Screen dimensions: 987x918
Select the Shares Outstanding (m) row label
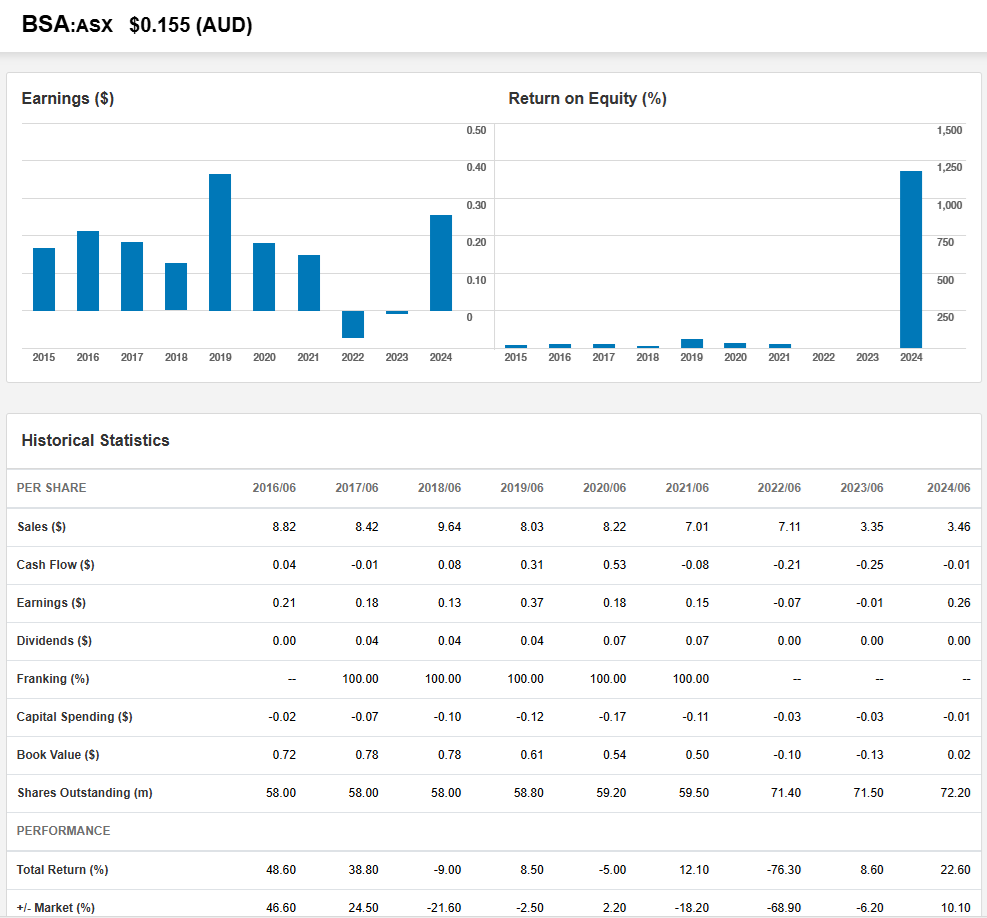click(x=84, y=793)
